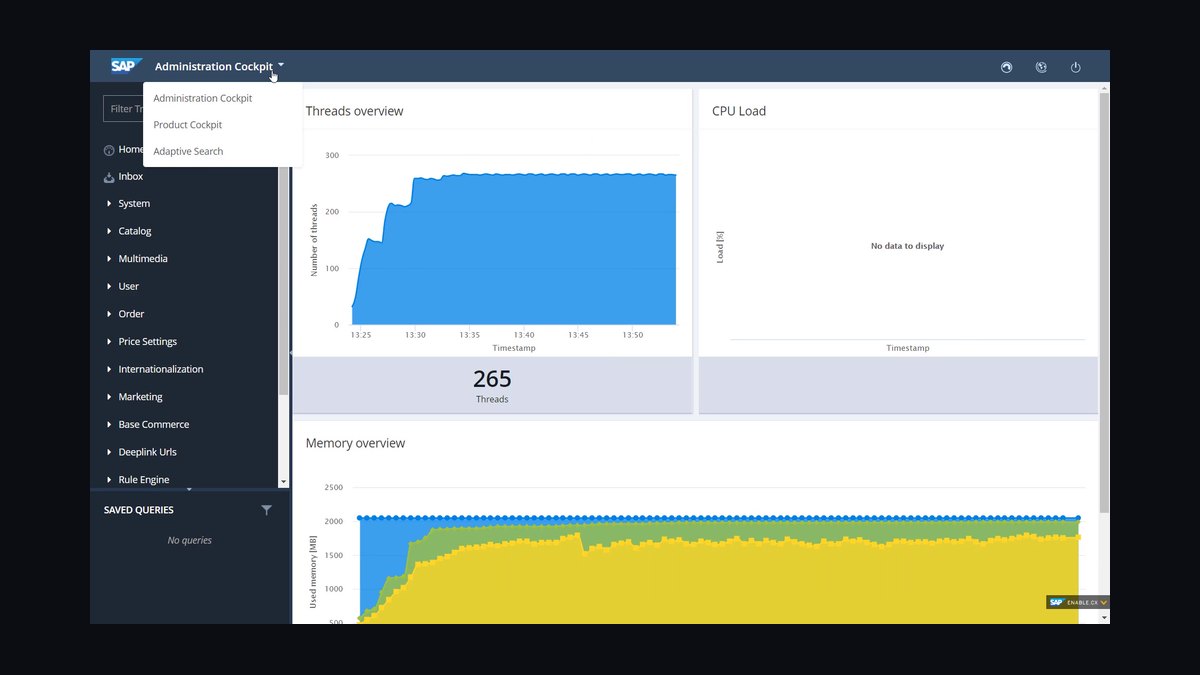Click the Filter Tree input field
The height and width of the screenshot is (675, 1200).
click(124, 109)
